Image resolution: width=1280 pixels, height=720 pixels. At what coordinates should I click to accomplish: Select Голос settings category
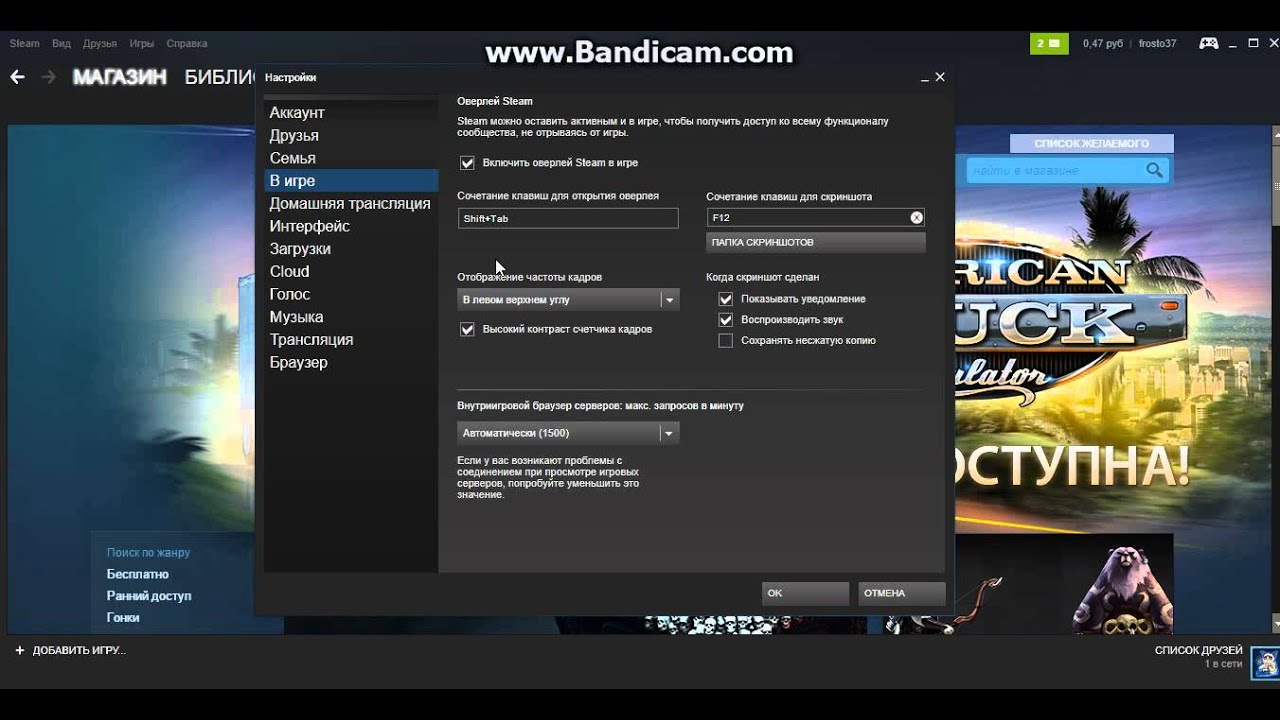coord(350,294)
